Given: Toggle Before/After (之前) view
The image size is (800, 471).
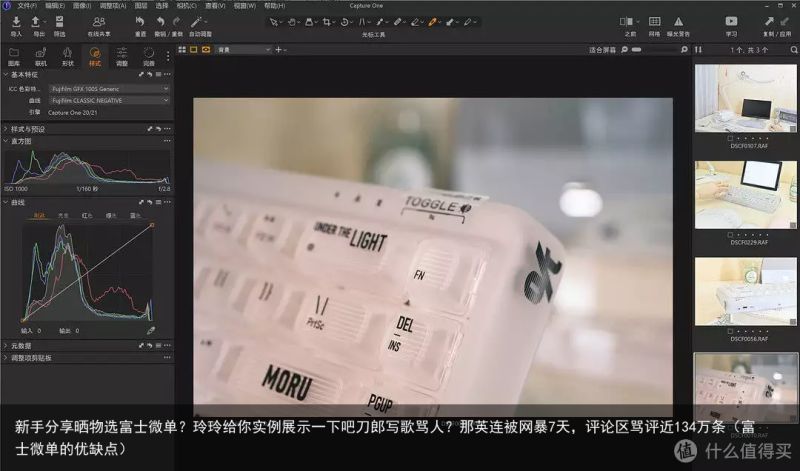Looking at the screenshot, I should (x=626, y=21).
